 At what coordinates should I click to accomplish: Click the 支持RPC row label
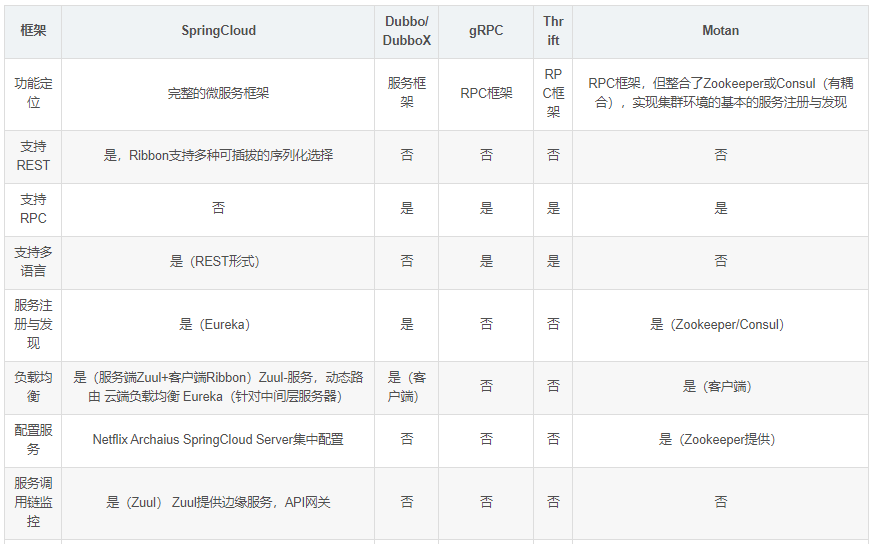tap(33, 209)
